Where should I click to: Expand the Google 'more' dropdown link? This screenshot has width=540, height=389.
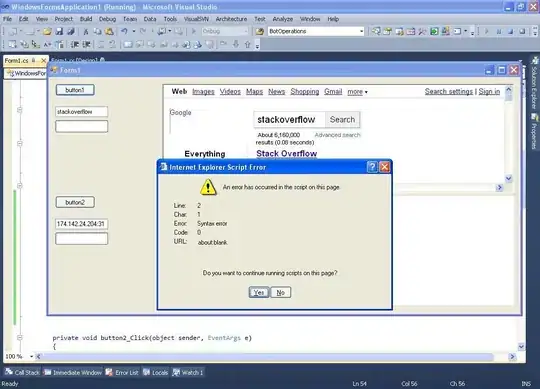[x=357, y=92]
